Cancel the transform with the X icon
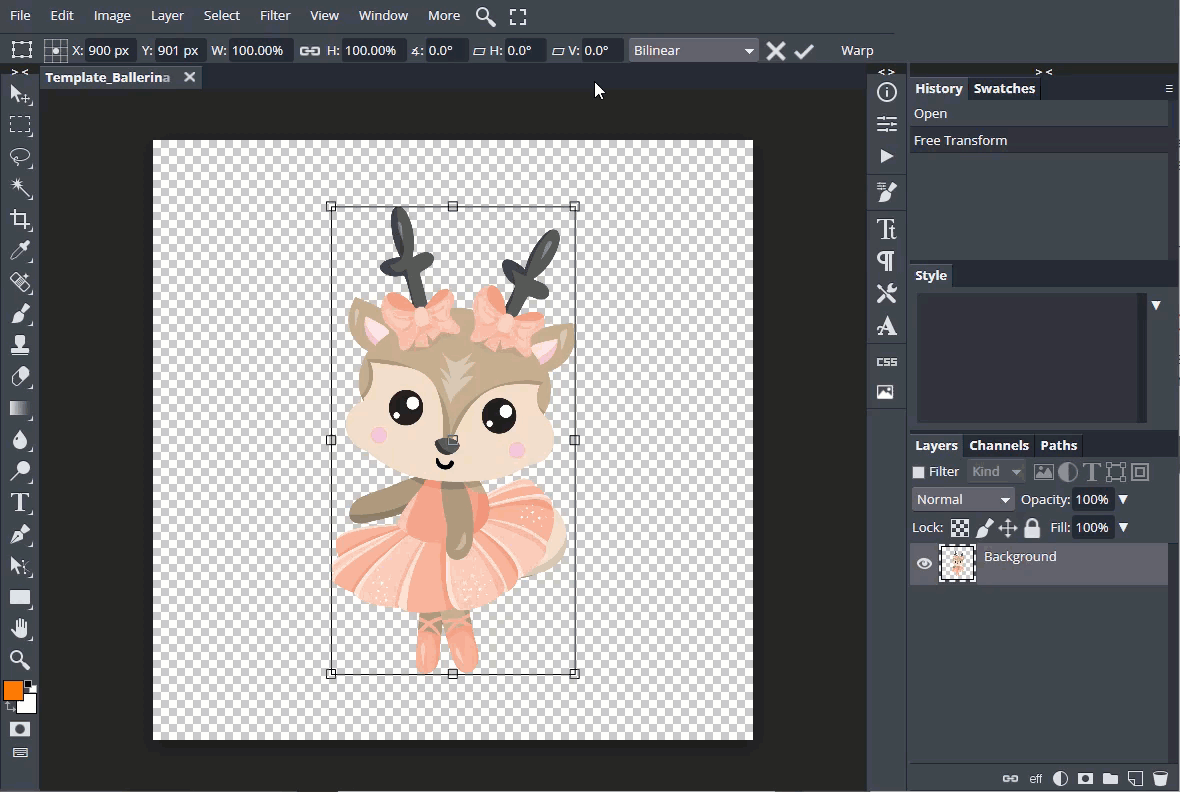Screen dimensions: 1180x792 775,51
